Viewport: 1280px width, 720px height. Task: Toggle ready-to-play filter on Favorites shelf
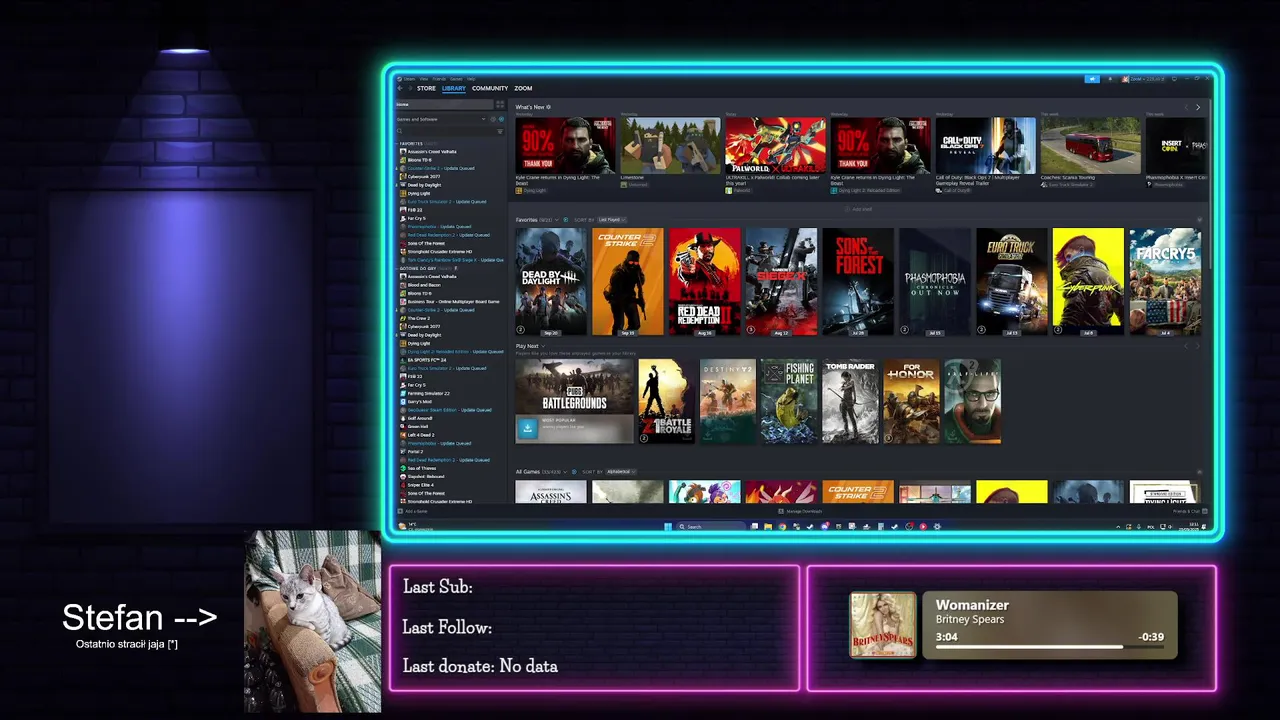(x=566, y=220)
